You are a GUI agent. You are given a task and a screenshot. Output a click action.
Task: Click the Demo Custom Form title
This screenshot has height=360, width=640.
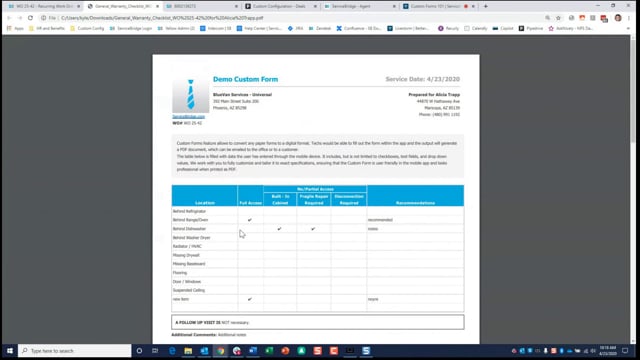tap(245, 79)
